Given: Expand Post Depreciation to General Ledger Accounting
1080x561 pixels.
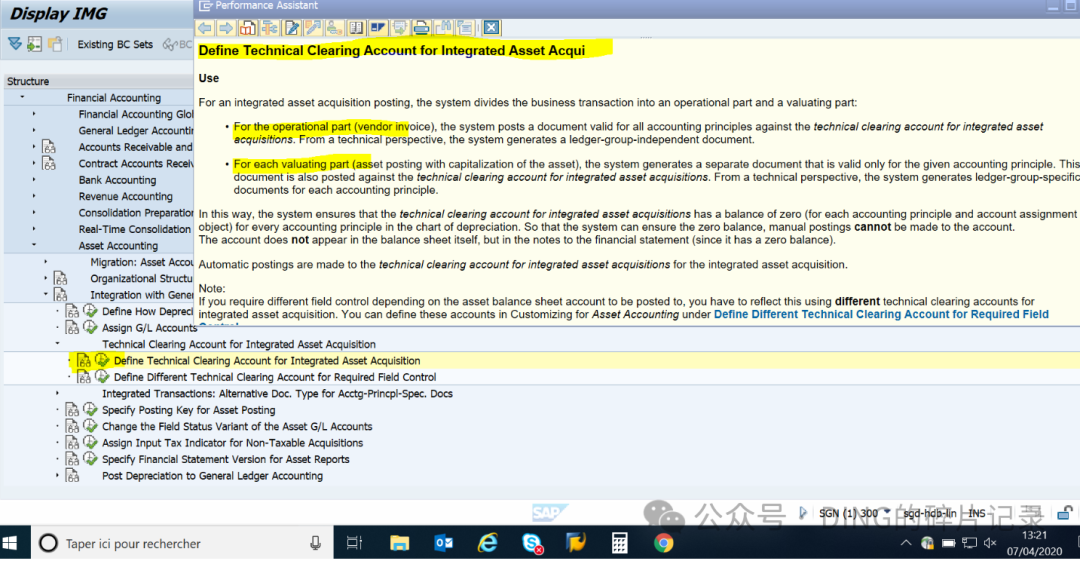Looking at the screenshot, I should coord(57,475).
